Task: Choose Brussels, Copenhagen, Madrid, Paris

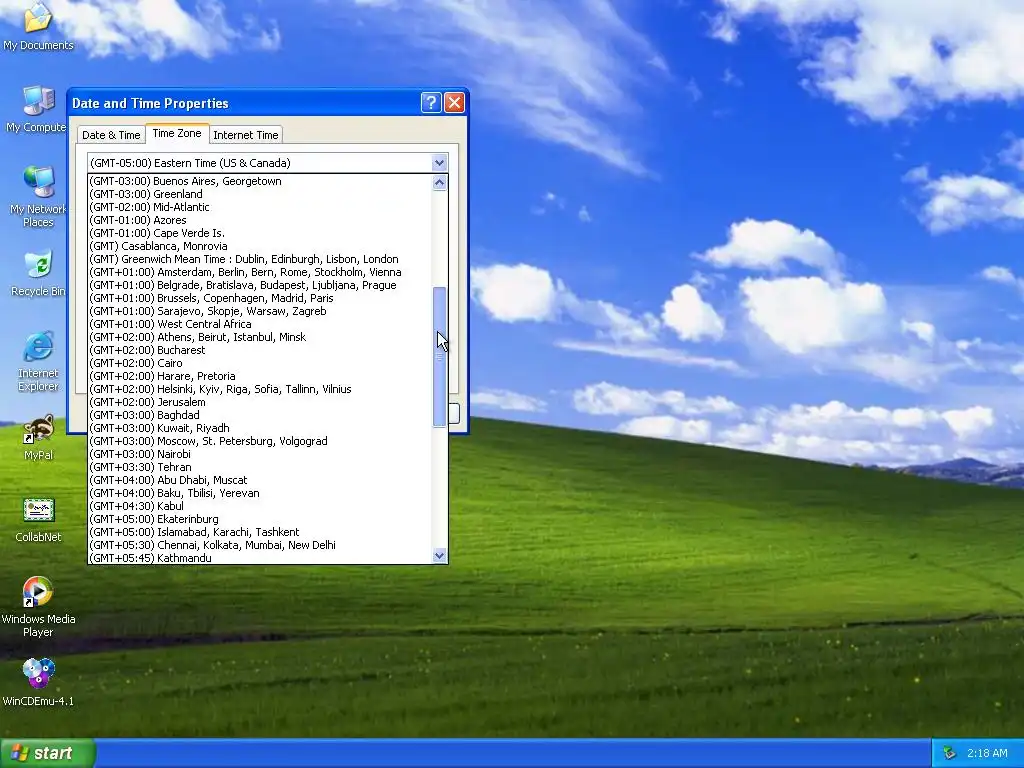Action: click(x=260, y=298)
